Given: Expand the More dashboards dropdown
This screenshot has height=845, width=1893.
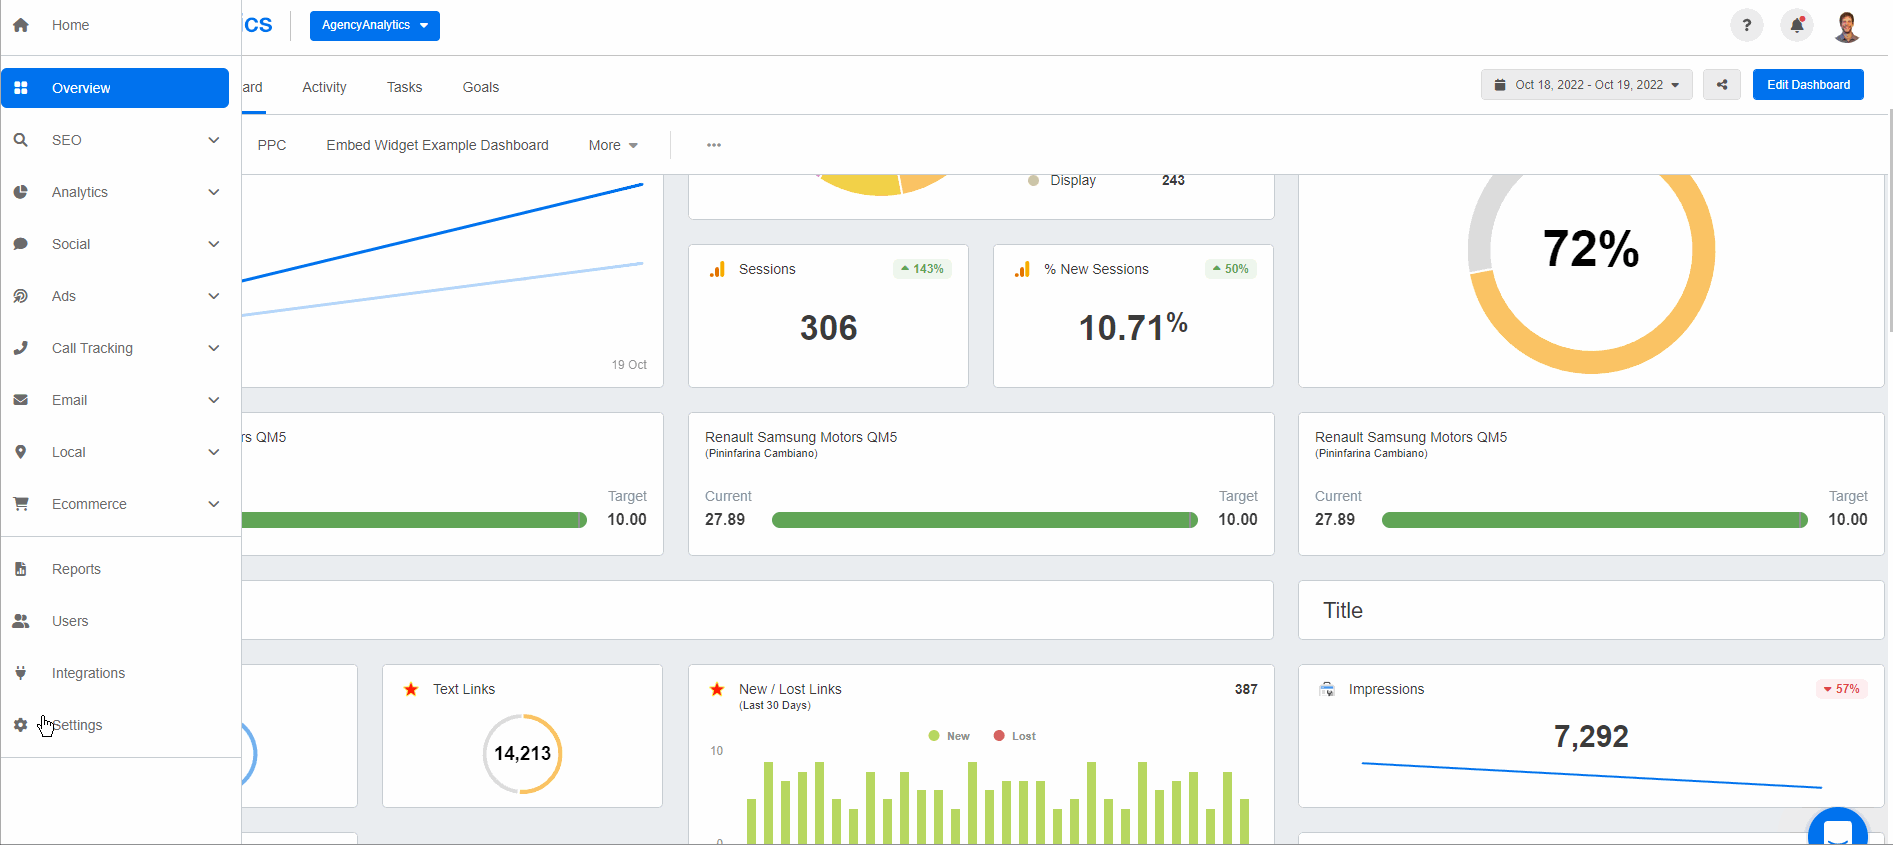Looking at the screenshot, I should point(613,145).
